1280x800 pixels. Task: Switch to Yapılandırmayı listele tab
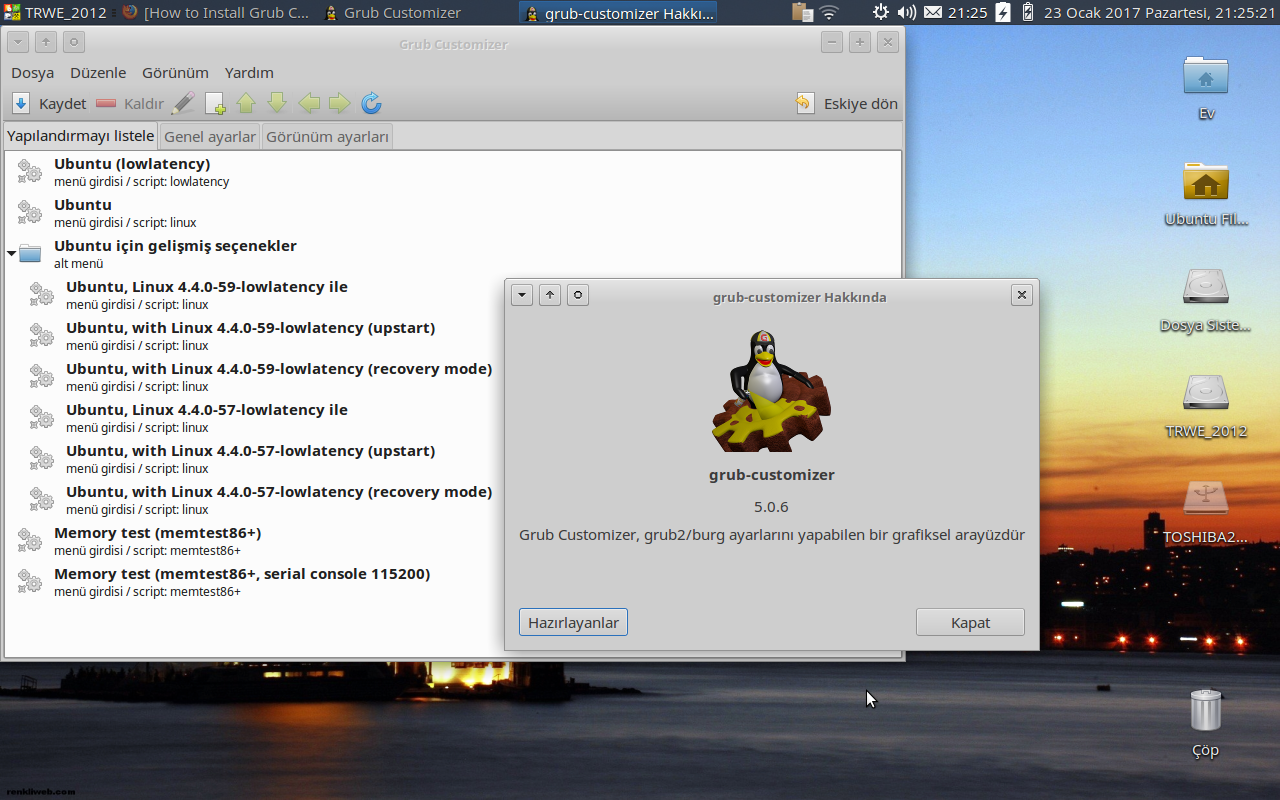tap(81, 135)
